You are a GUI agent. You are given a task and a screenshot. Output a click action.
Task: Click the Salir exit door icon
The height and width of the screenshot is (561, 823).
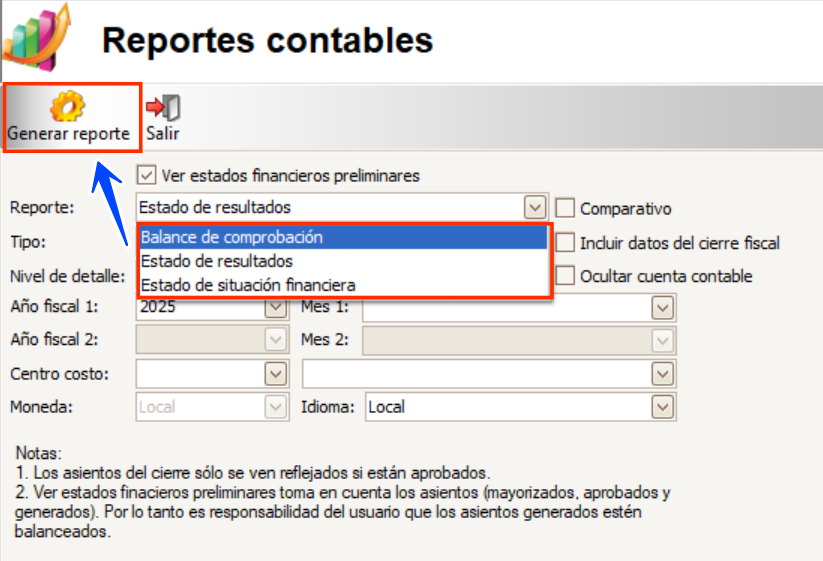click(163, 107)
